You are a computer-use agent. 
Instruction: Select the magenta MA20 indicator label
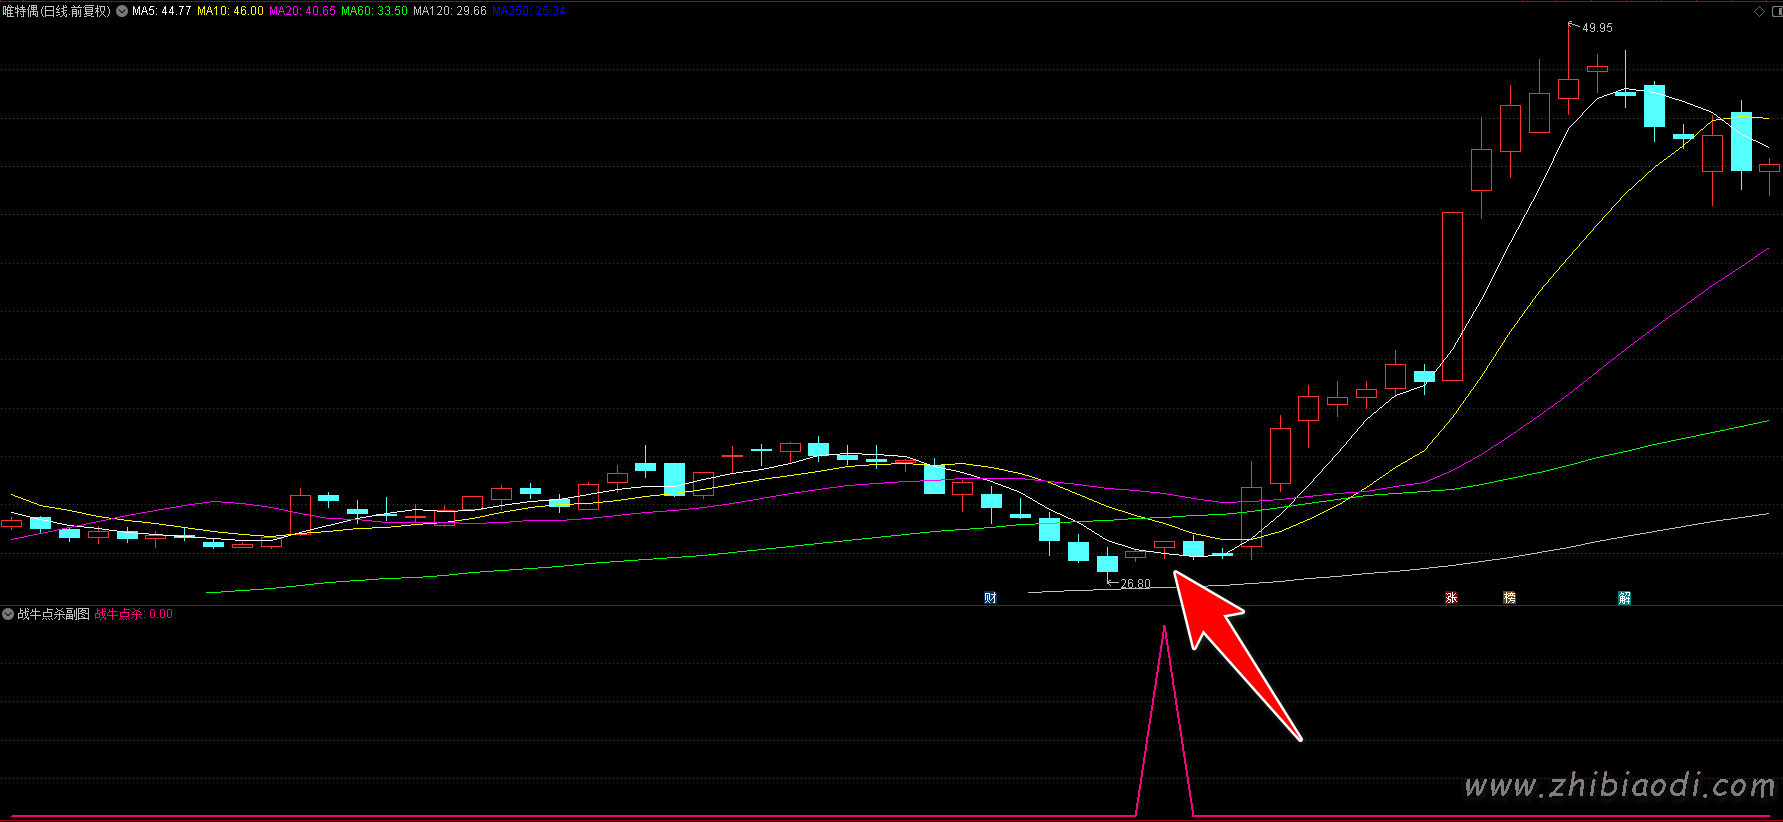[x=302, y=11]
